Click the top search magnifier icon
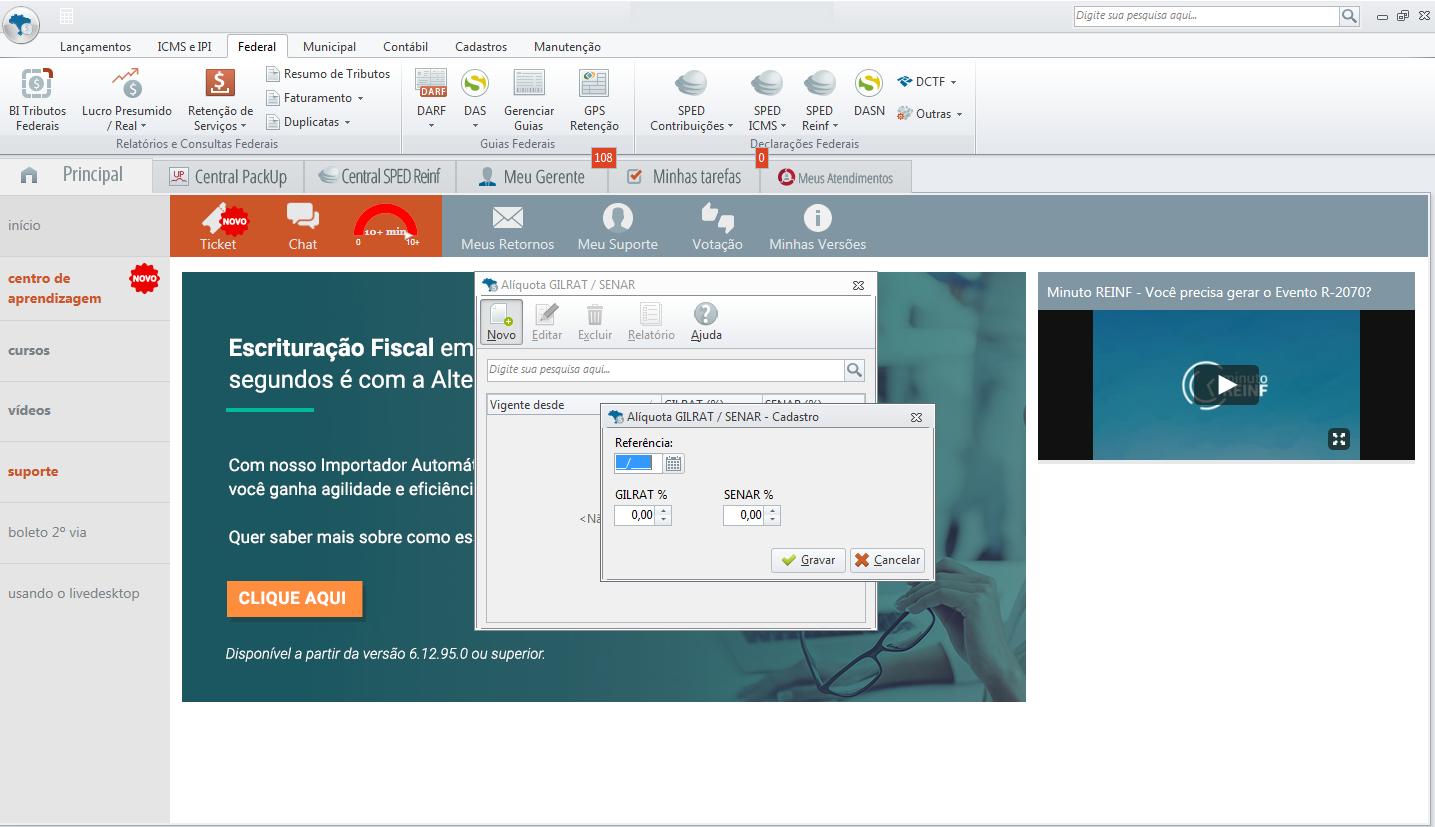 point(1349,16)
